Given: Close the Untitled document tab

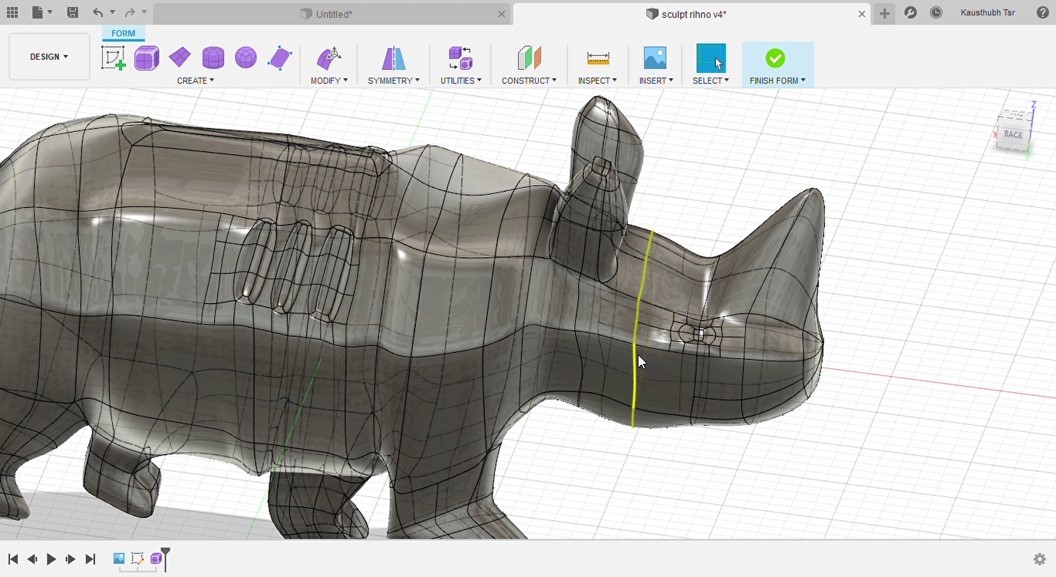Looking at the screenshot, I should (x=502, y=14).
